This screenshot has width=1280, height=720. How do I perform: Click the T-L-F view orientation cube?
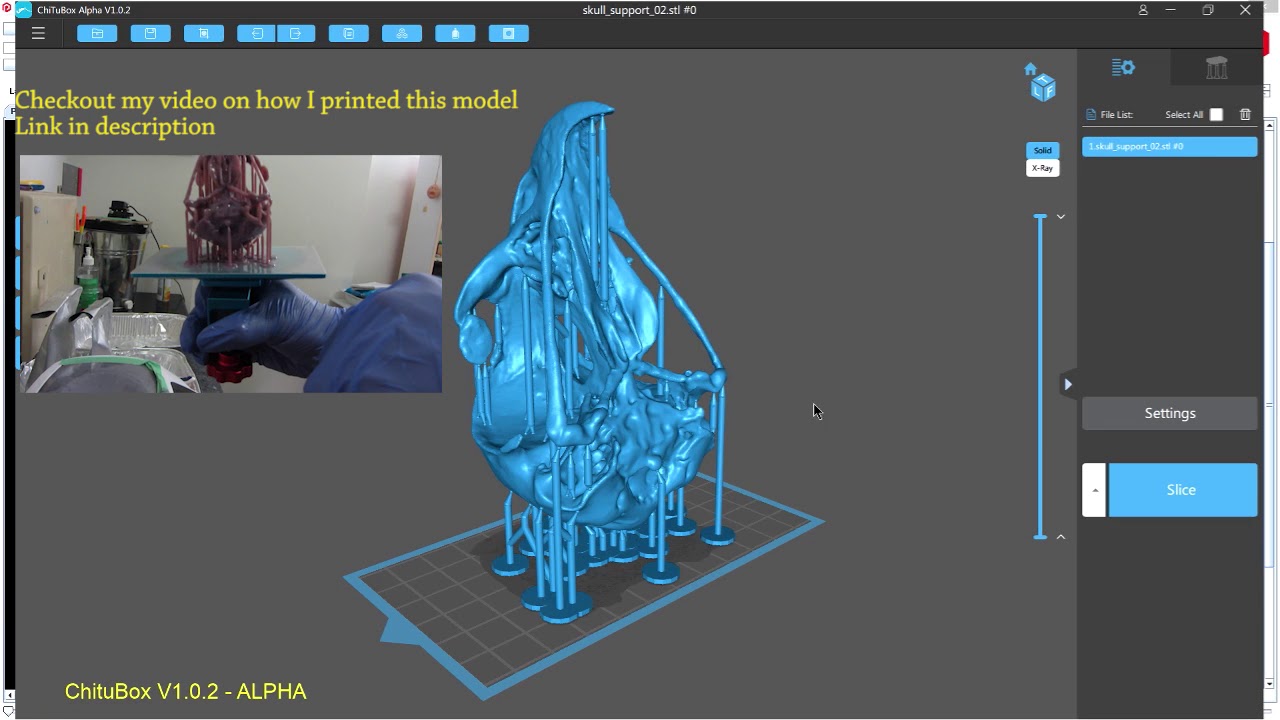pyautogui.click(x=1044, y=88)
